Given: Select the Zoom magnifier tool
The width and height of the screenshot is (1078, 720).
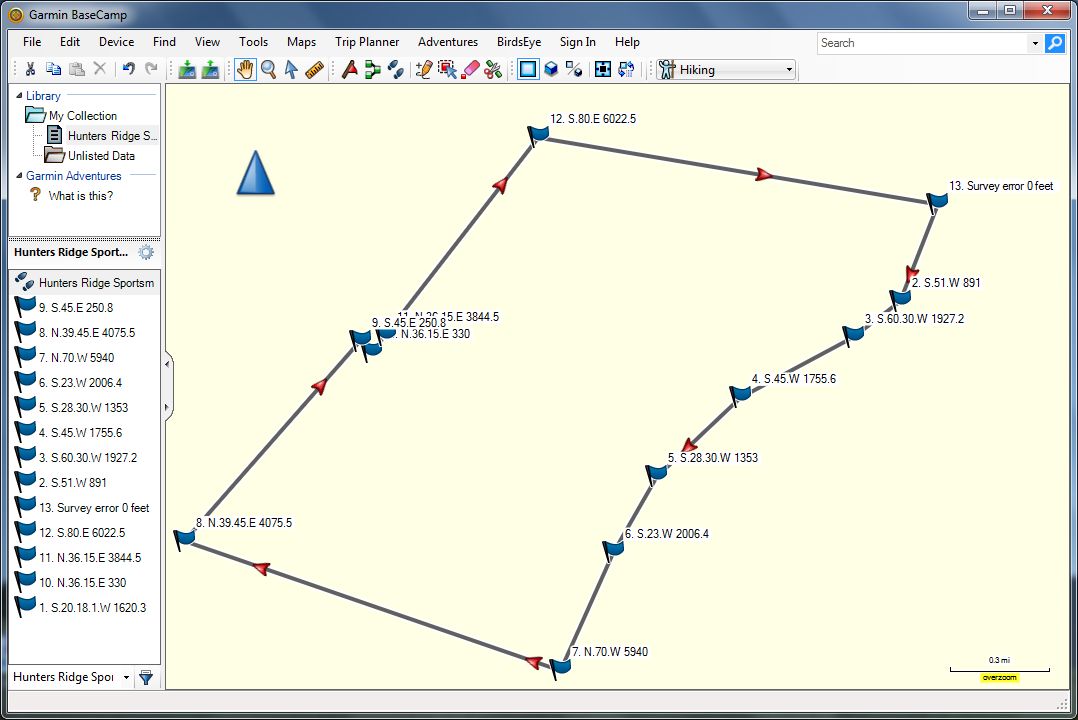Looking at the screenshot, I should [x=269, y=69].
